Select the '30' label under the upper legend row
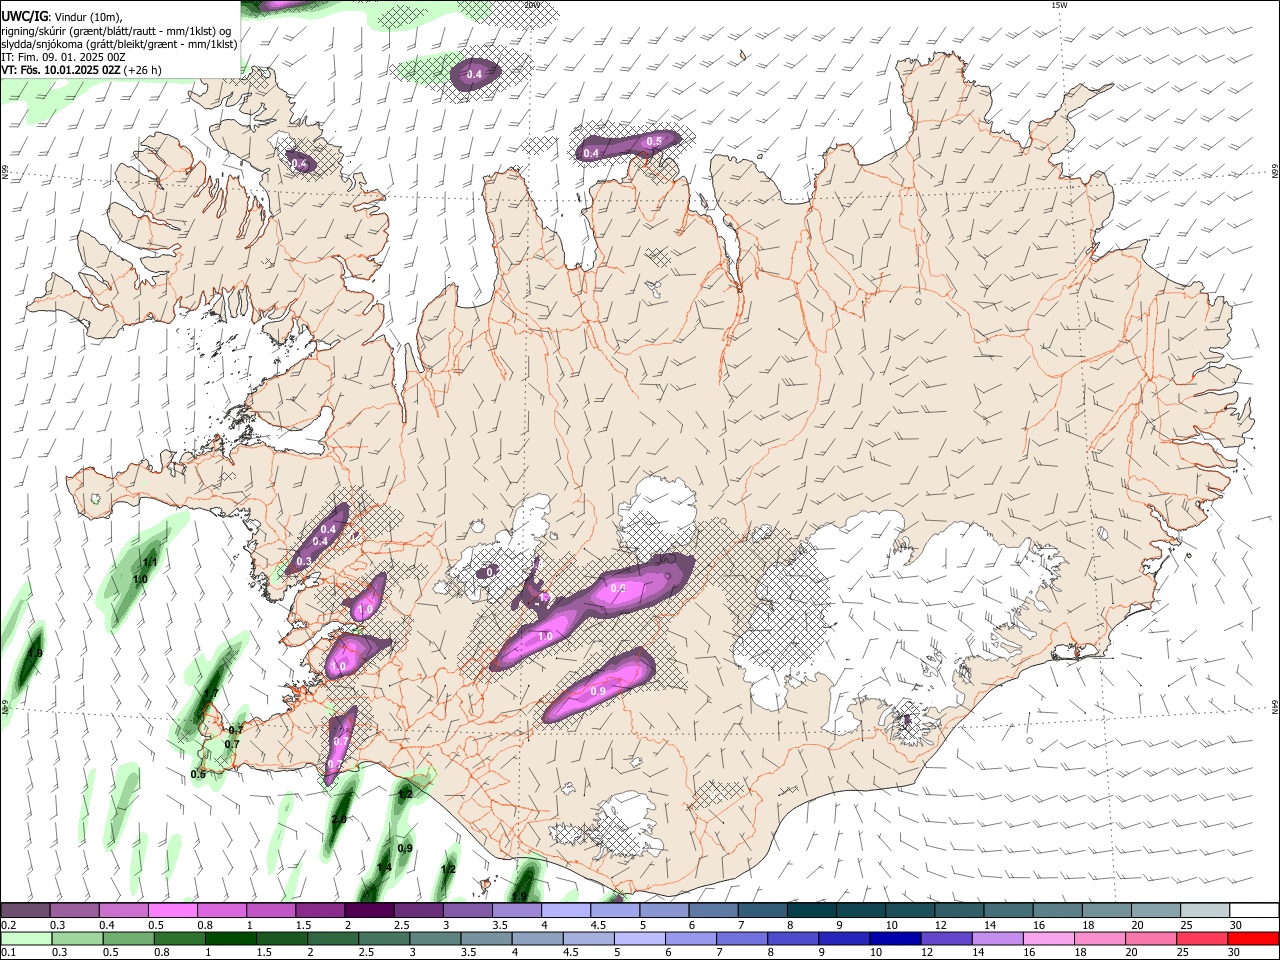 pos(1235,925)
